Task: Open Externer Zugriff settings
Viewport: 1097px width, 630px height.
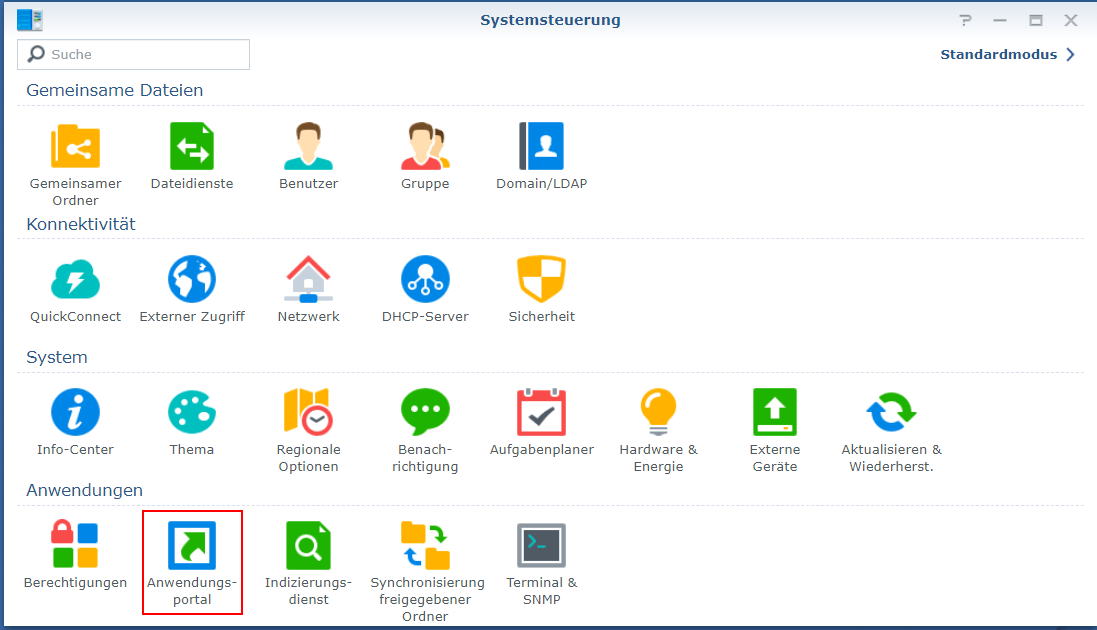Action: pyautogui.click(x=191, y=280)
